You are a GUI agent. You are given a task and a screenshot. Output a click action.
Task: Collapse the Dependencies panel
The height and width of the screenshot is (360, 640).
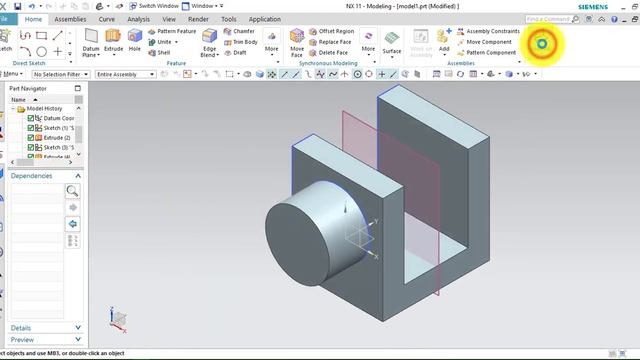pos(78,176)
